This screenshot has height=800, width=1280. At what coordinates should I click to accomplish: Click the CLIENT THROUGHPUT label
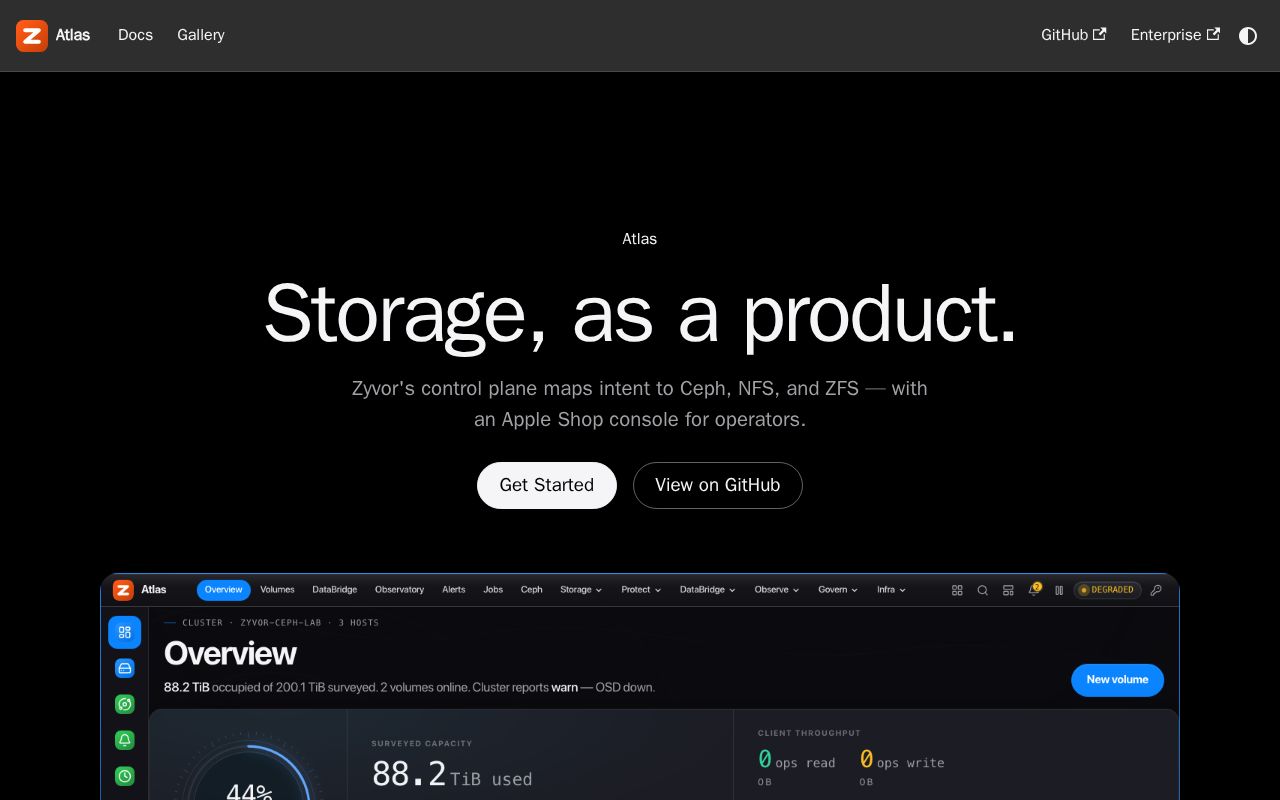(809, 733)
